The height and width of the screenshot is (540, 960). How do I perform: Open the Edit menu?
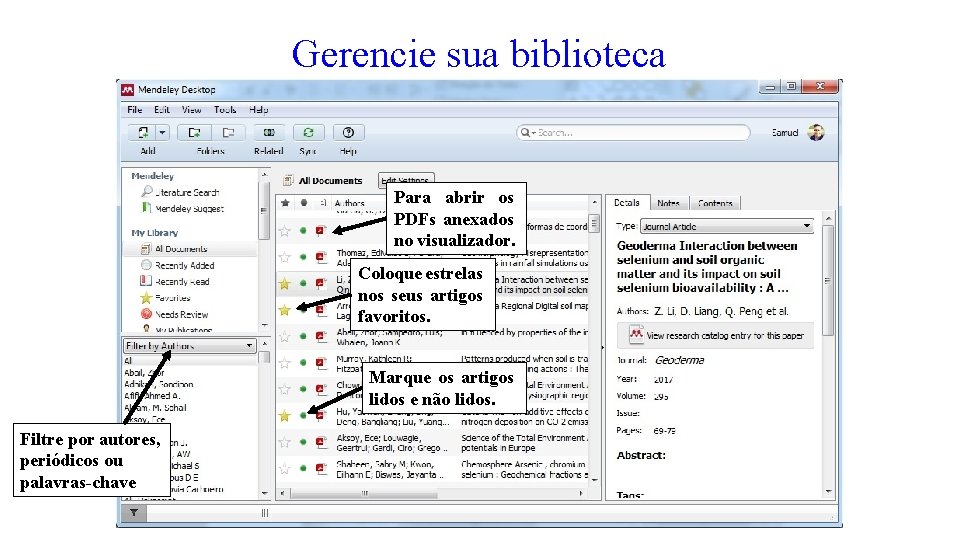pos(162,110)
